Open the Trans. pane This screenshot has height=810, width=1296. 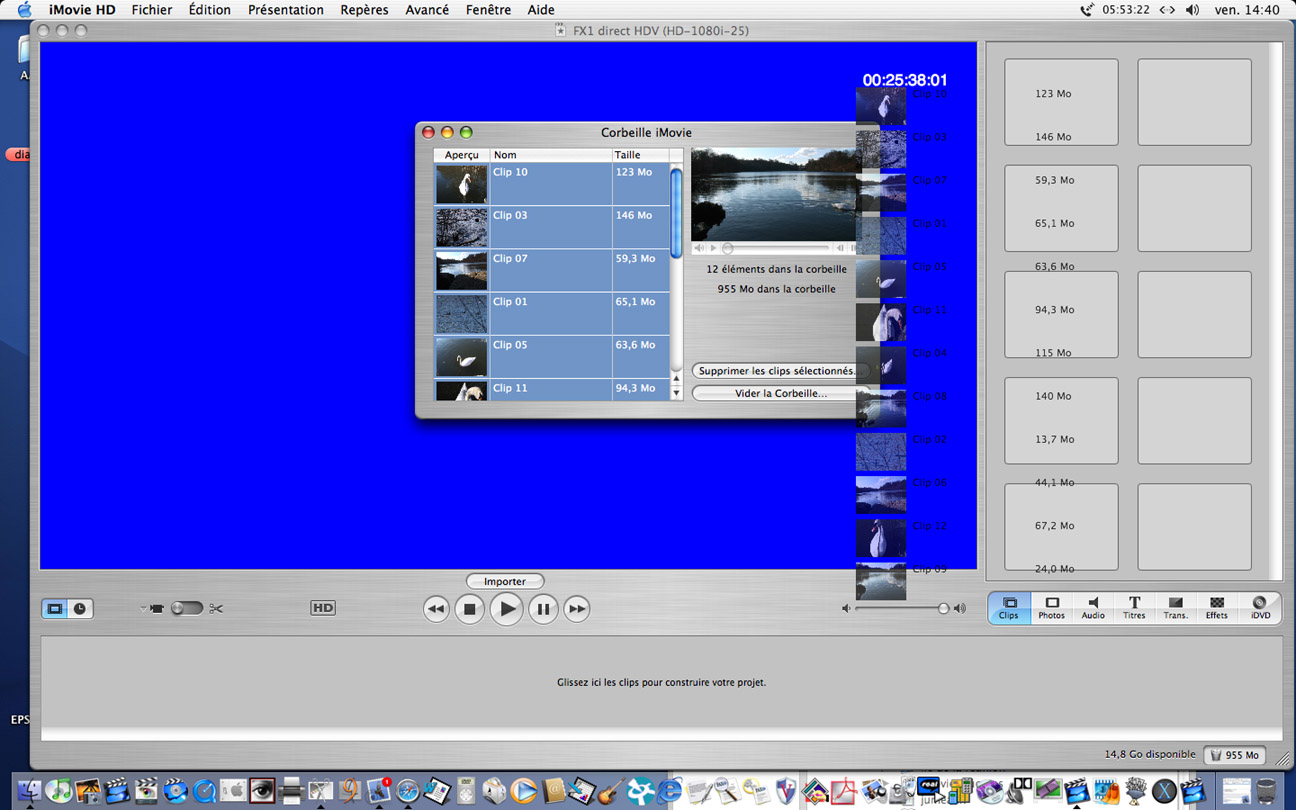click(x=1176, y=608)
